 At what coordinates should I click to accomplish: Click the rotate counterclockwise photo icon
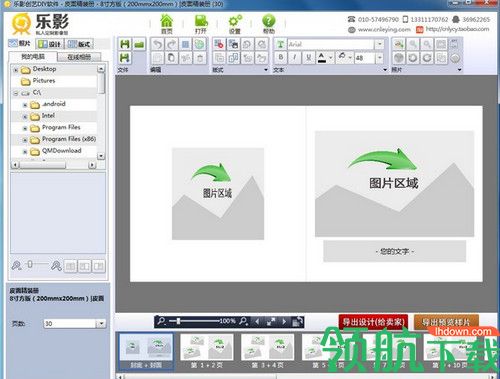(x=413, y=58)
